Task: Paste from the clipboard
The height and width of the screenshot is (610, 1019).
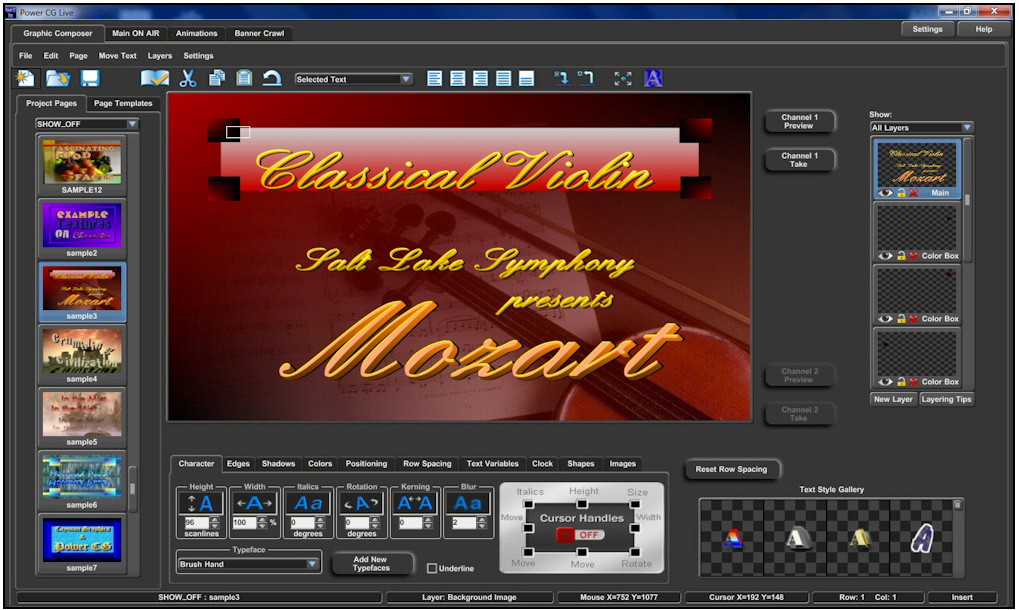Action: tap(245, 78)
